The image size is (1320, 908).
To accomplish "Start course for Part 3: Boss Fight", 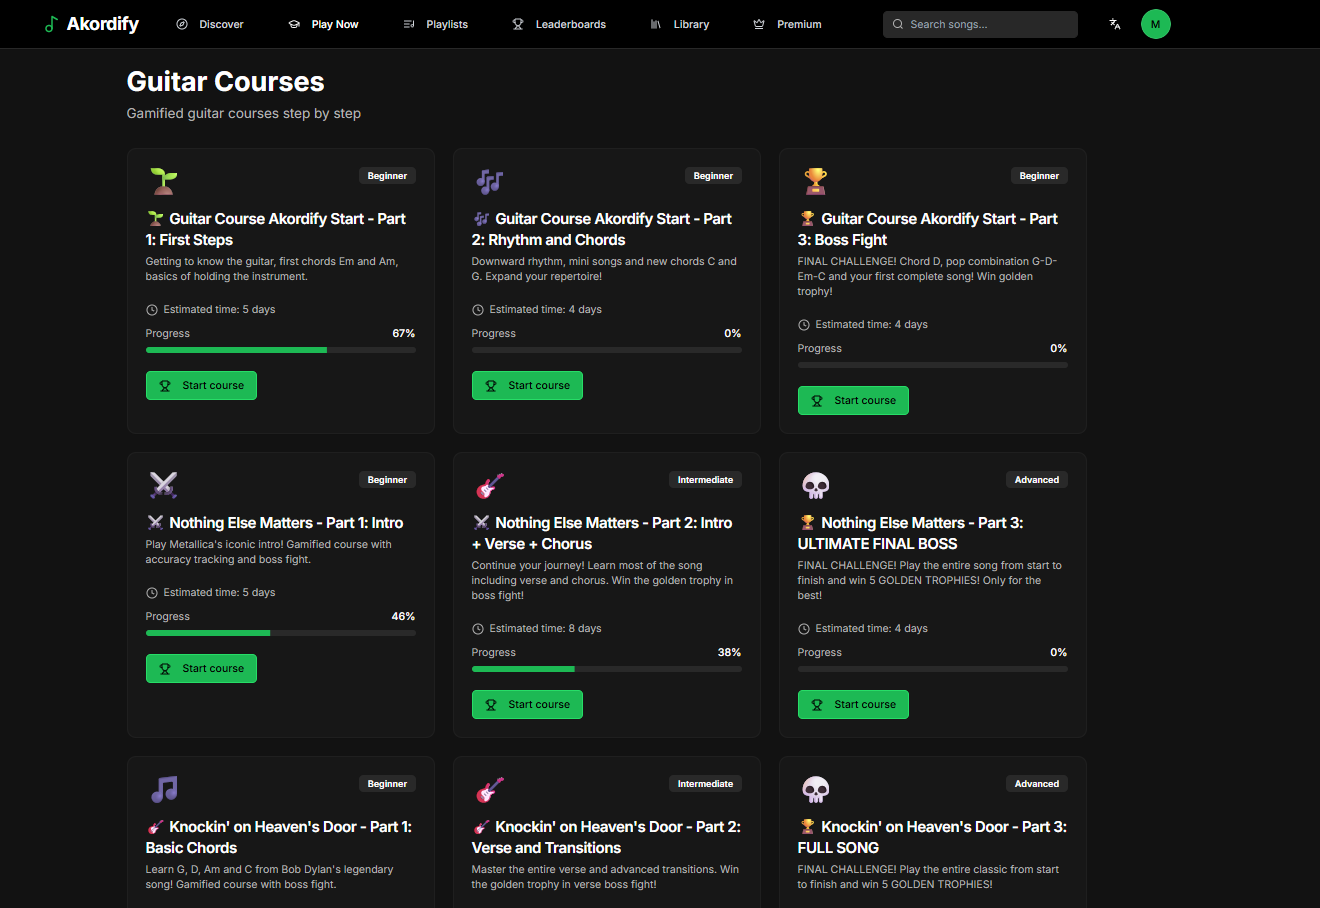I will pyautogui.click(x=853, y=401).
